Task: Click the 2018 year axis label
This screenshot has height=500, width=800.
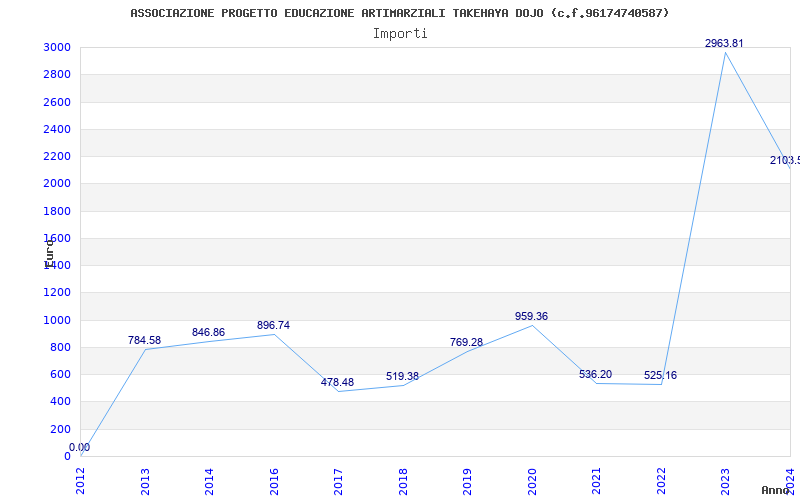Action: point(403,480)
